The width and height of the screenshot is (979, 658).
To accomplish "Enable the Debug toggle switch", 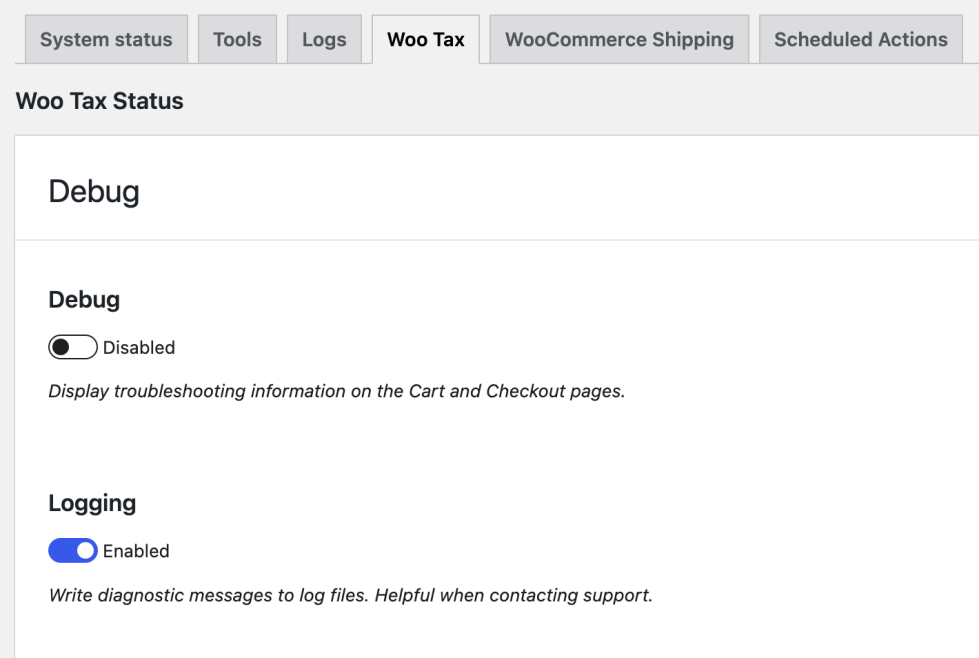I will pyautogui.click(x=73, y=348).
